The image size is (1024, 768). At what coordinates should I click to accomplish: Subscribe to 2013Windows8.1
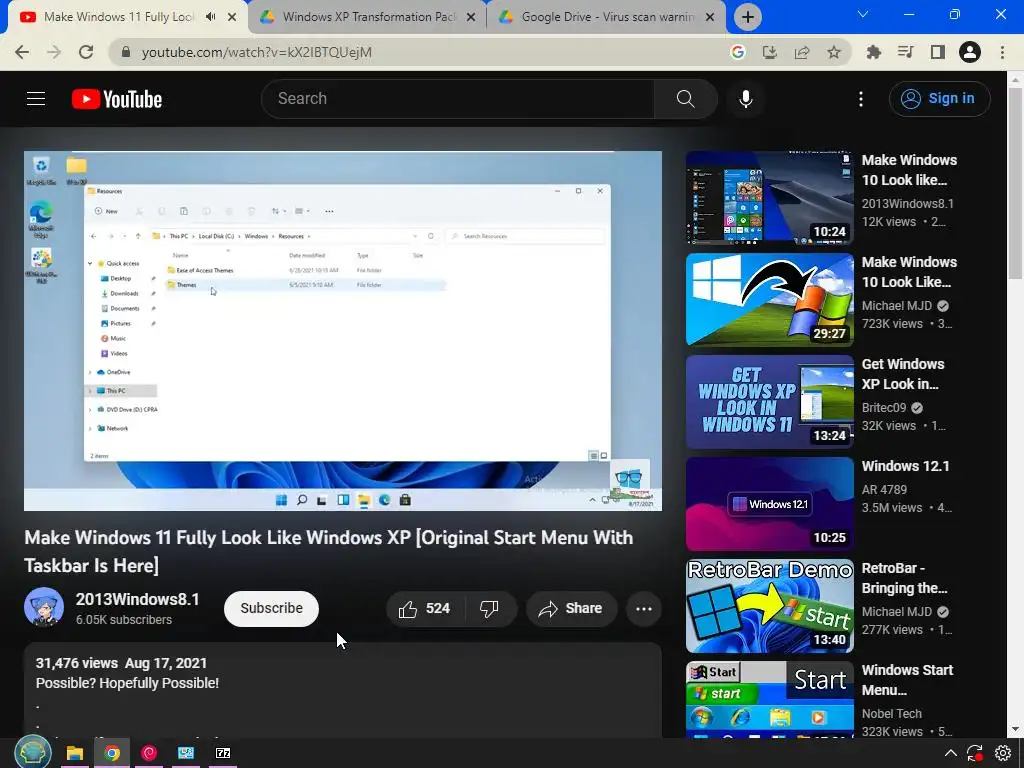point(271,609)
